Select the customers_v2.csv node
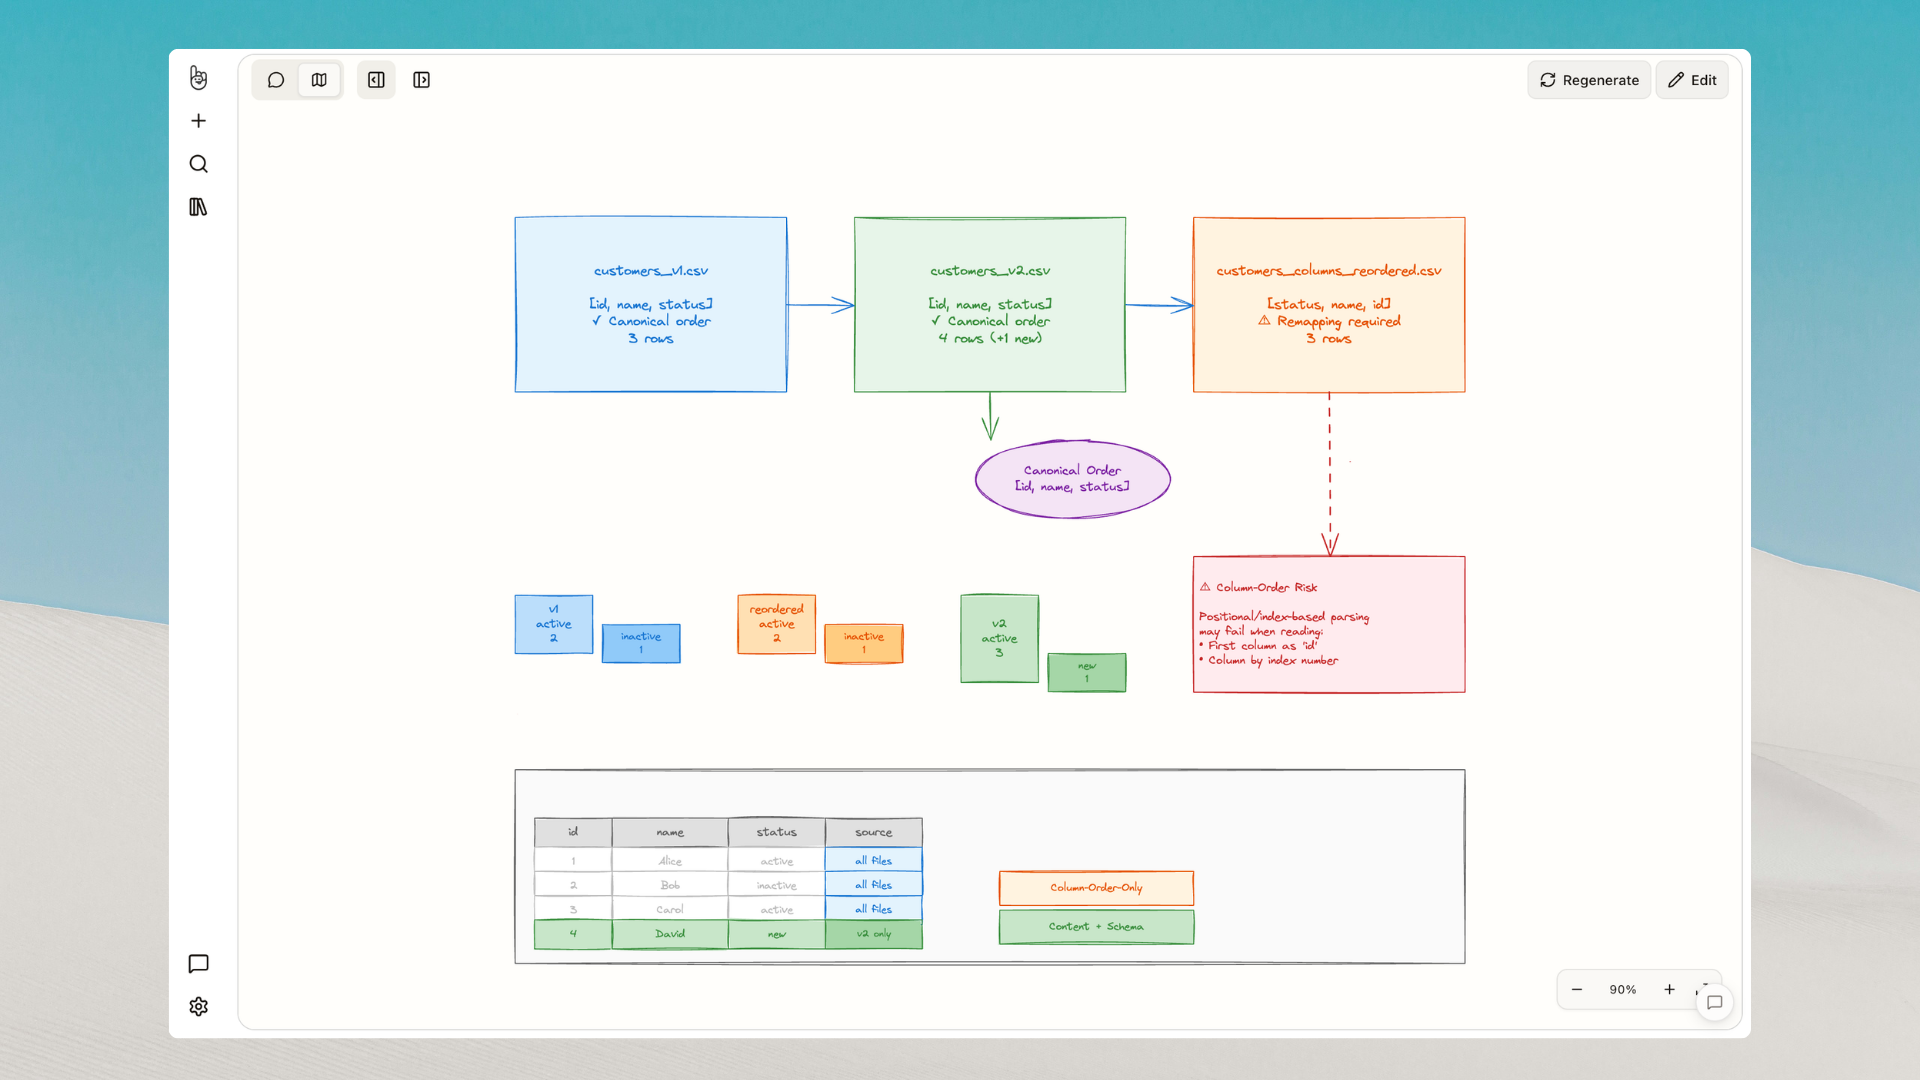 tap(990, 305)
